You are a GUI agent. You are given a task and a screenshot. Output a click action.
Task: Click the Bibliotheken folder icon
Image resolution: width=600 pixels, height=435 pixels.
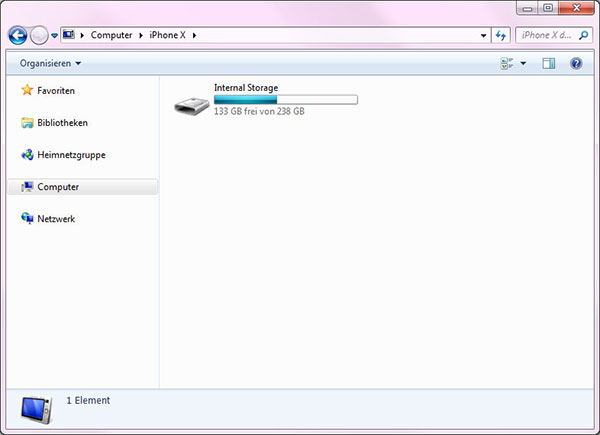pos(27,123)
